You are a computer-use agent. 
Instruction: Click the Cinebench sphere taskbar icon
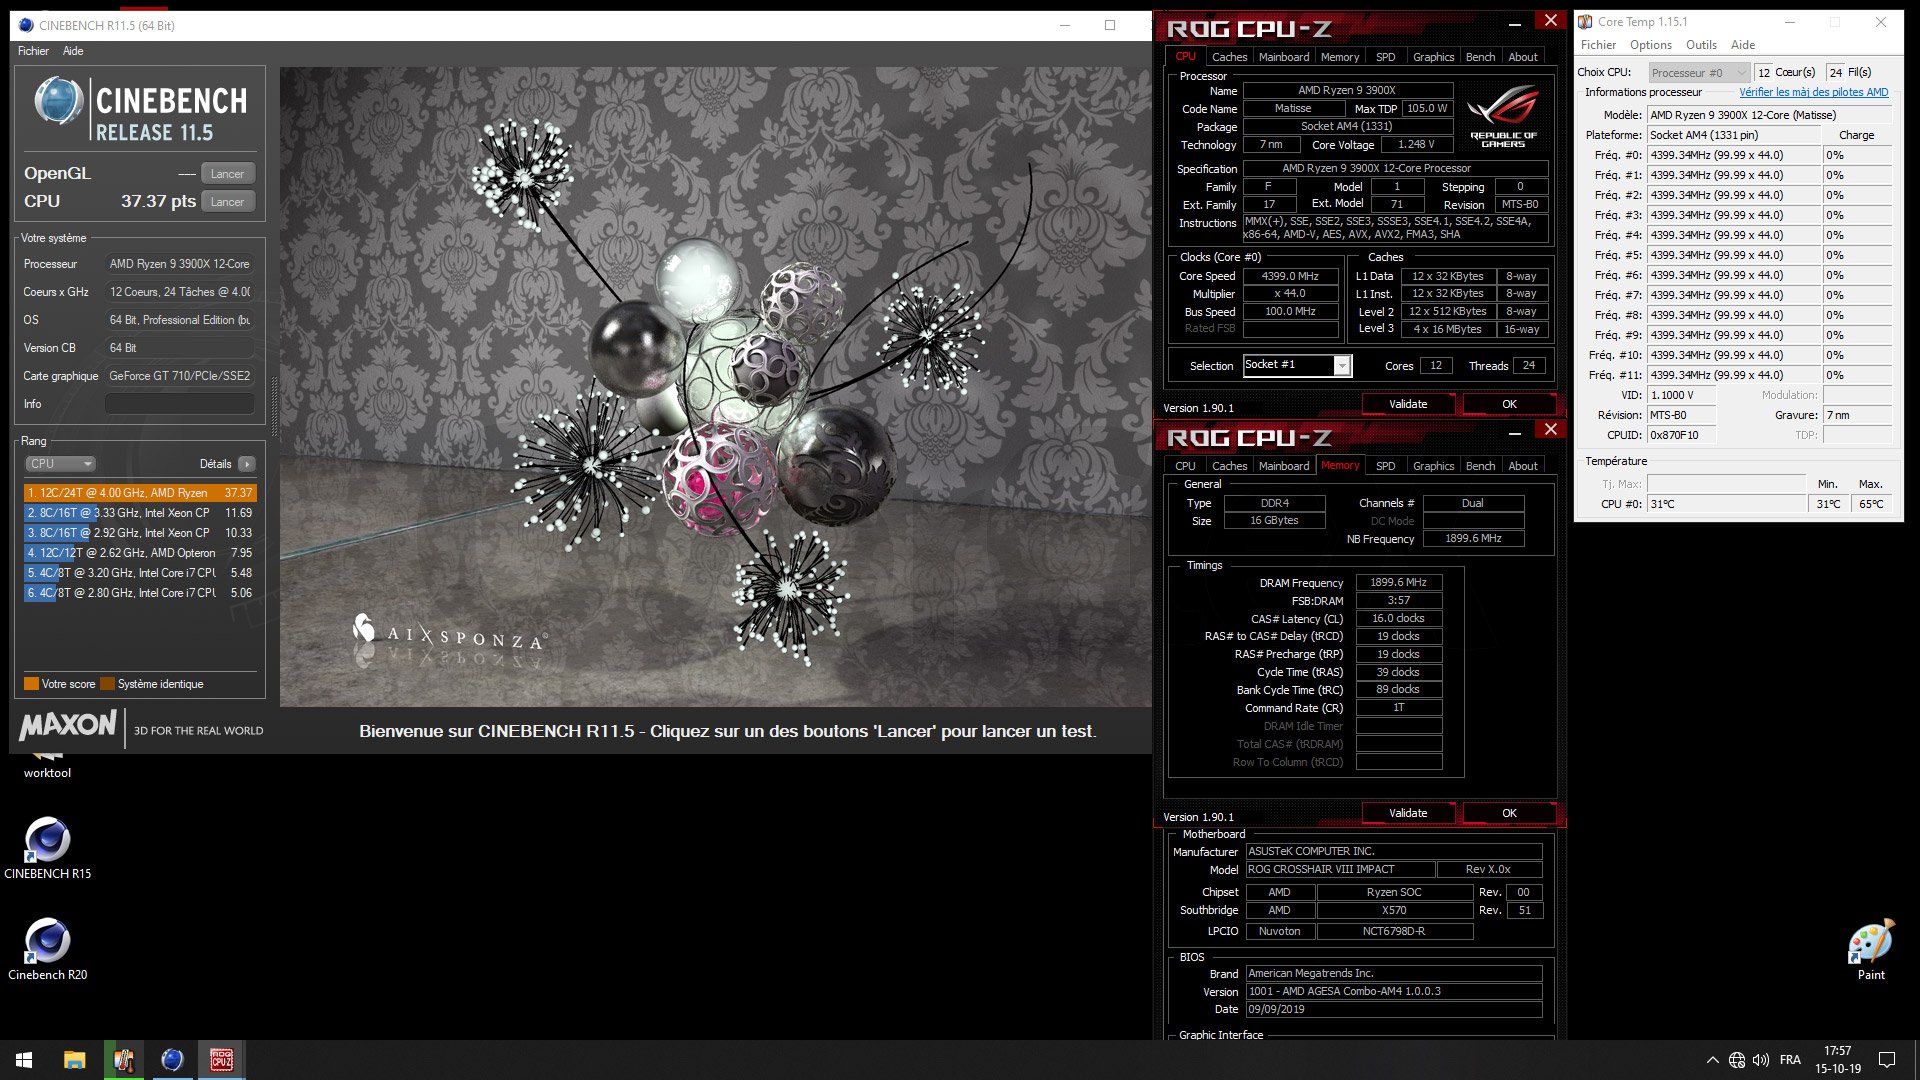172,1060
